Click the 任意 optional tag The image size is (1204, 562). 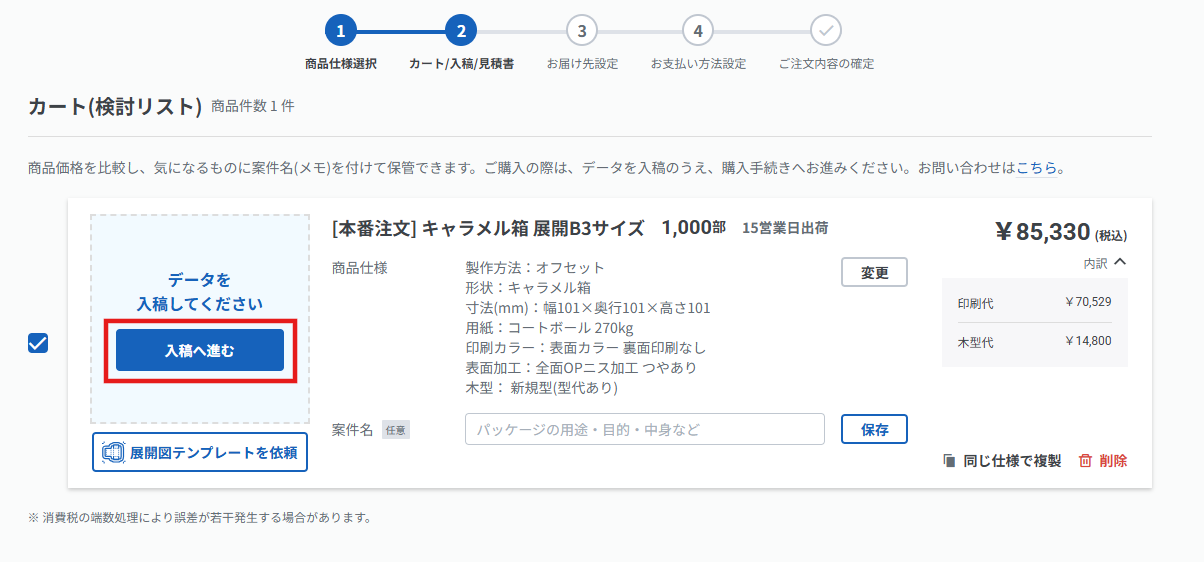click(x=396, y=430)
